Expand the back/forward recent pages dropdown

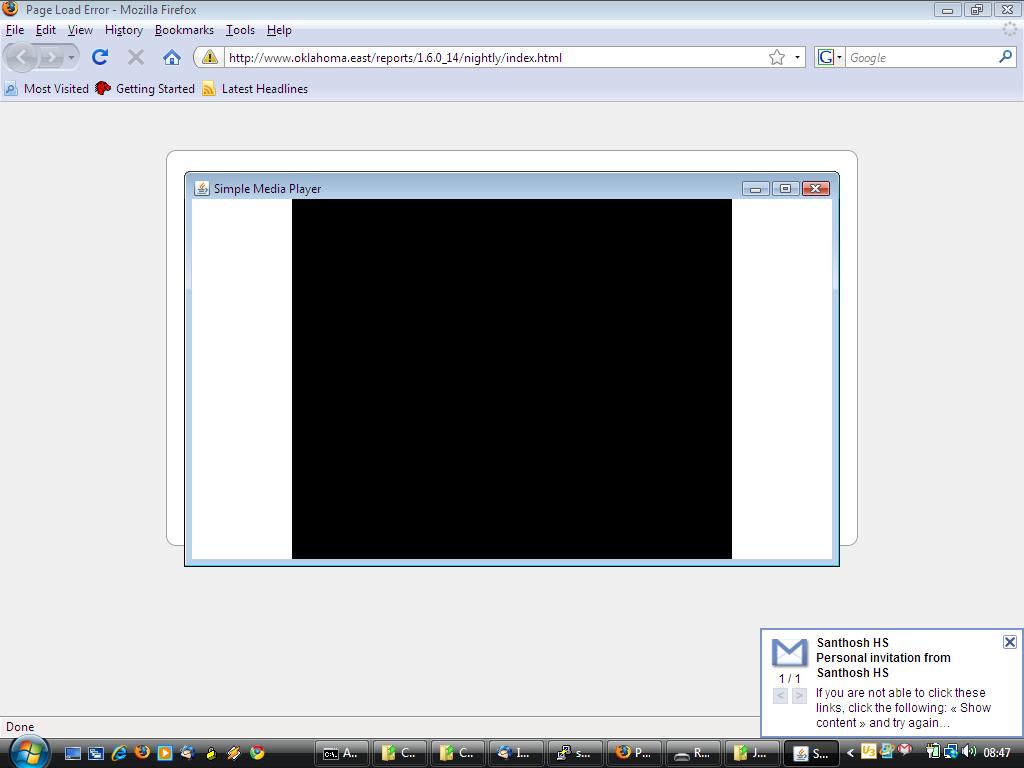(71, 57)
